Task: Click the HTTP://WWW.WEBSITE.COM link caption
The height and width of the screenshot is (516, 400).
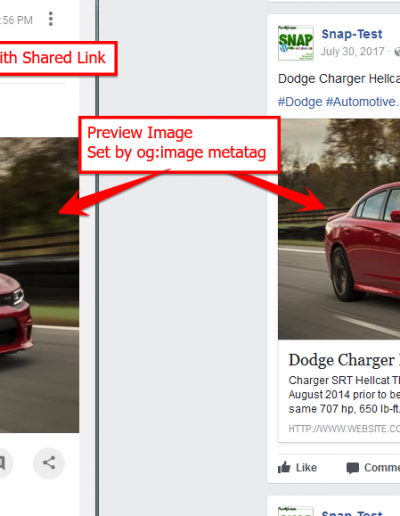Action: (344, 429)
